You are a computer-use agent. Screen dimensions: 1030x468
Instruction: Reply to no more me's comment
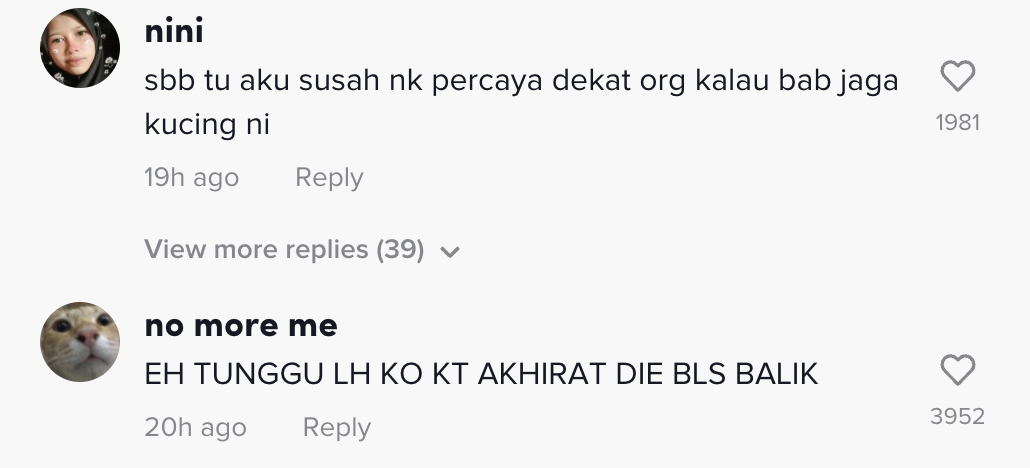pyautogui.click(x=336, y=428)
